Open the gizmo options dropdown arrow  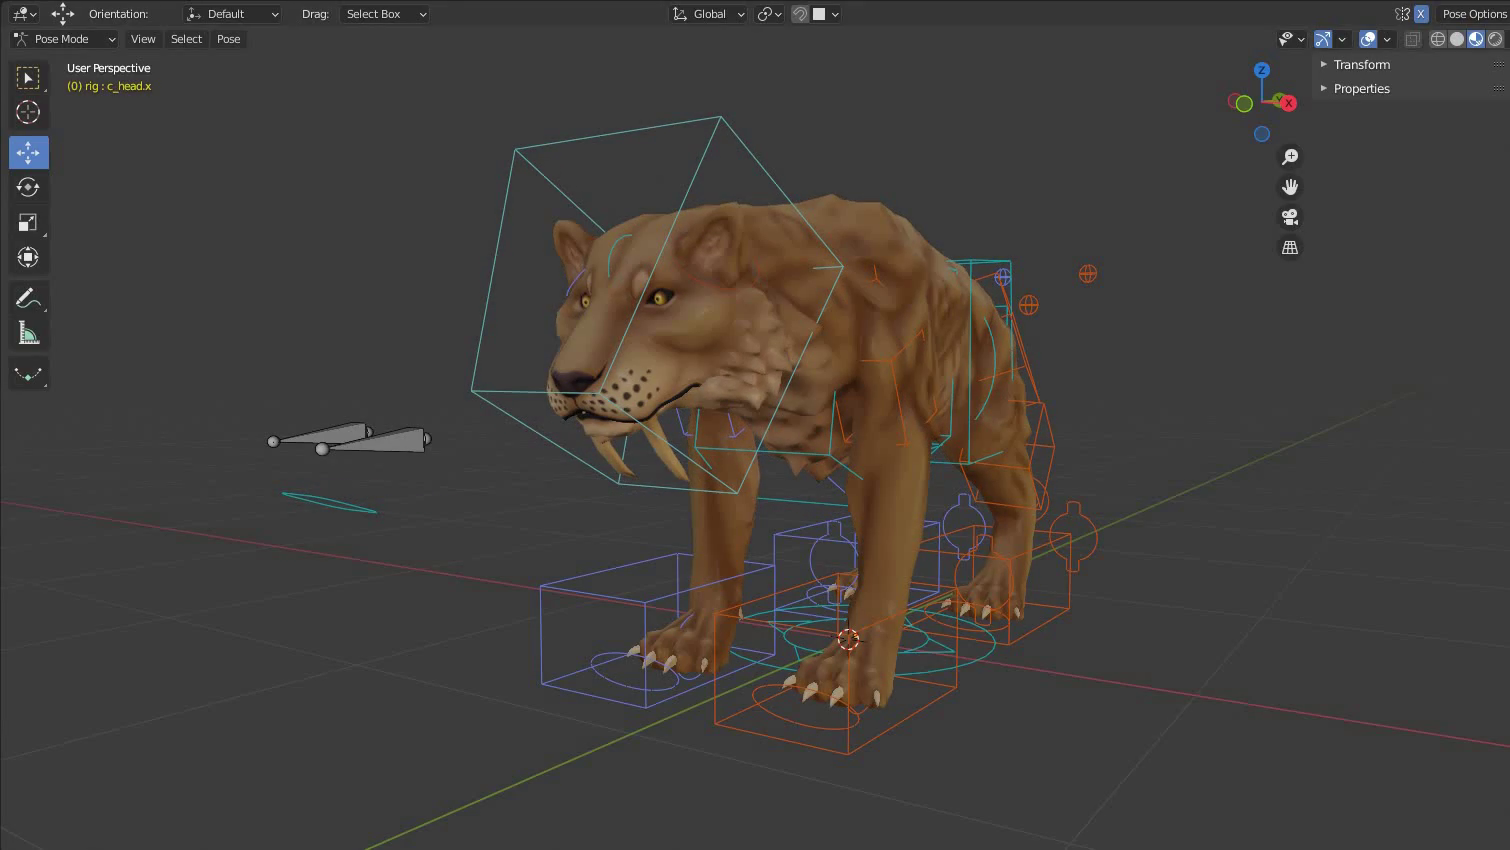point(1342,39)
